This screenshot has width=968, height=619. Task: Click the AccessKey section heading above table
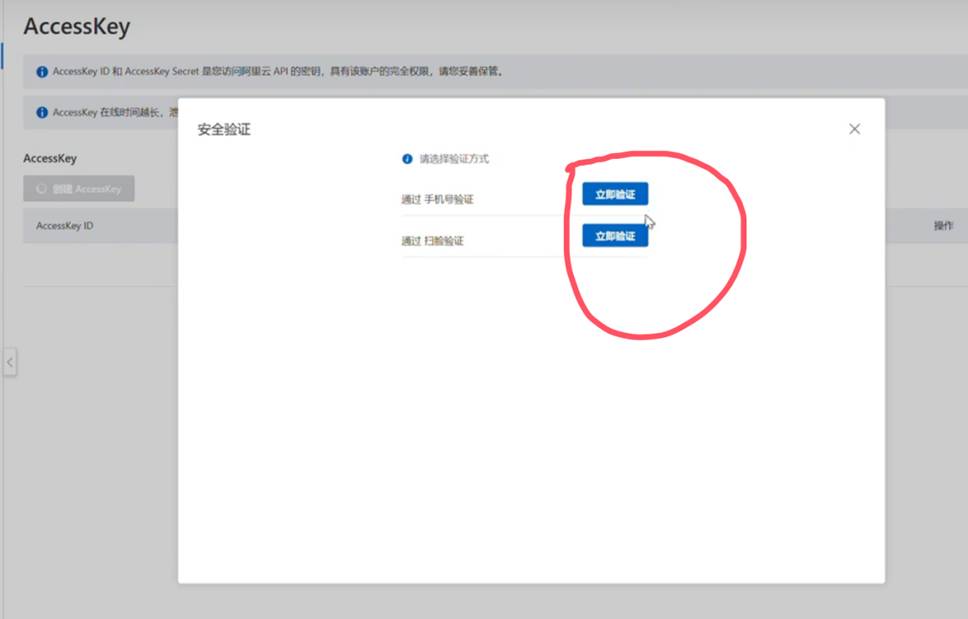pos(50,158)
